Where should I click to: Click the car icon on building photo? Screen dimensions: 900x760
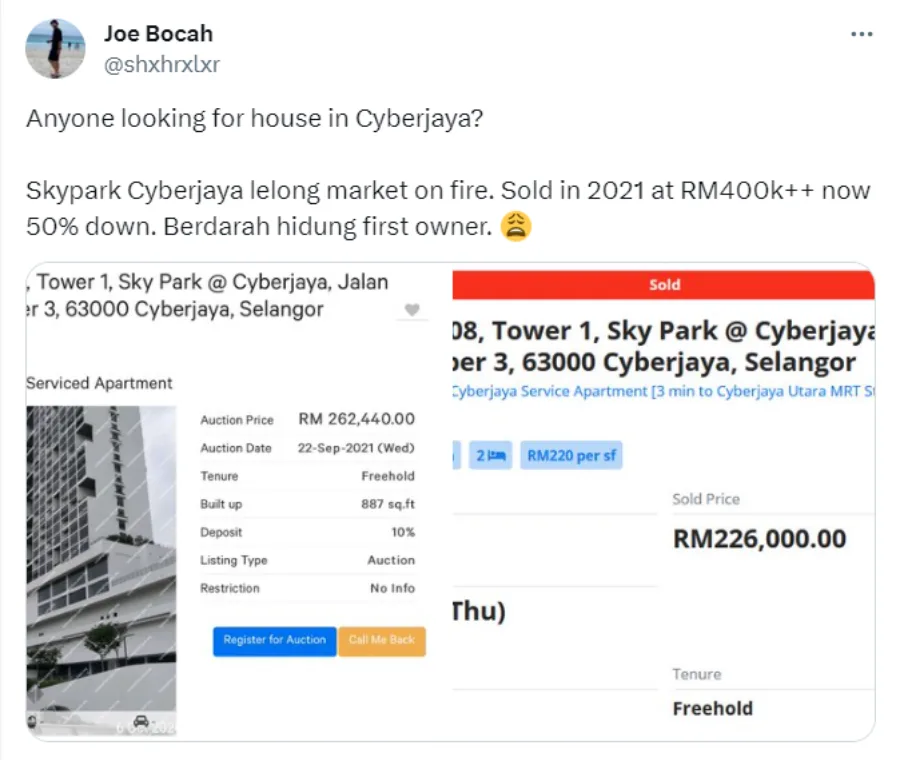pos(141,721)
